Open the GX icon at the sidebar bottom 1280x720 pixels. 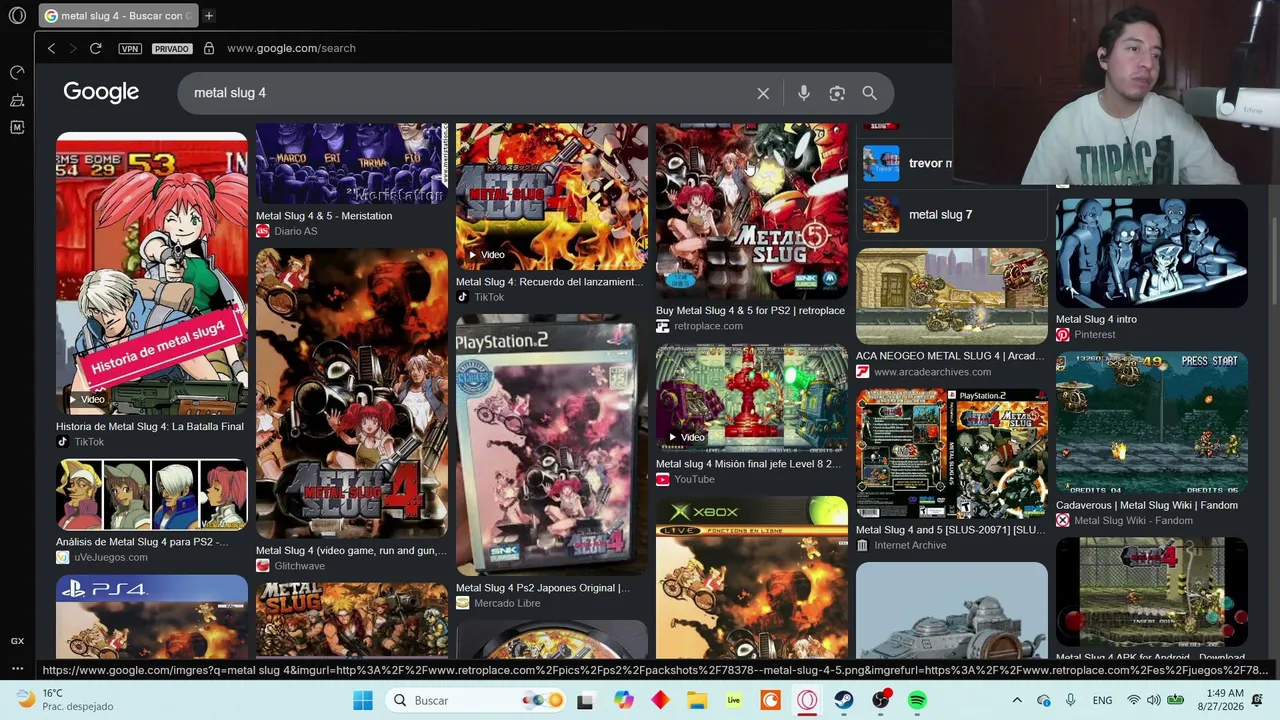point(17,641)
